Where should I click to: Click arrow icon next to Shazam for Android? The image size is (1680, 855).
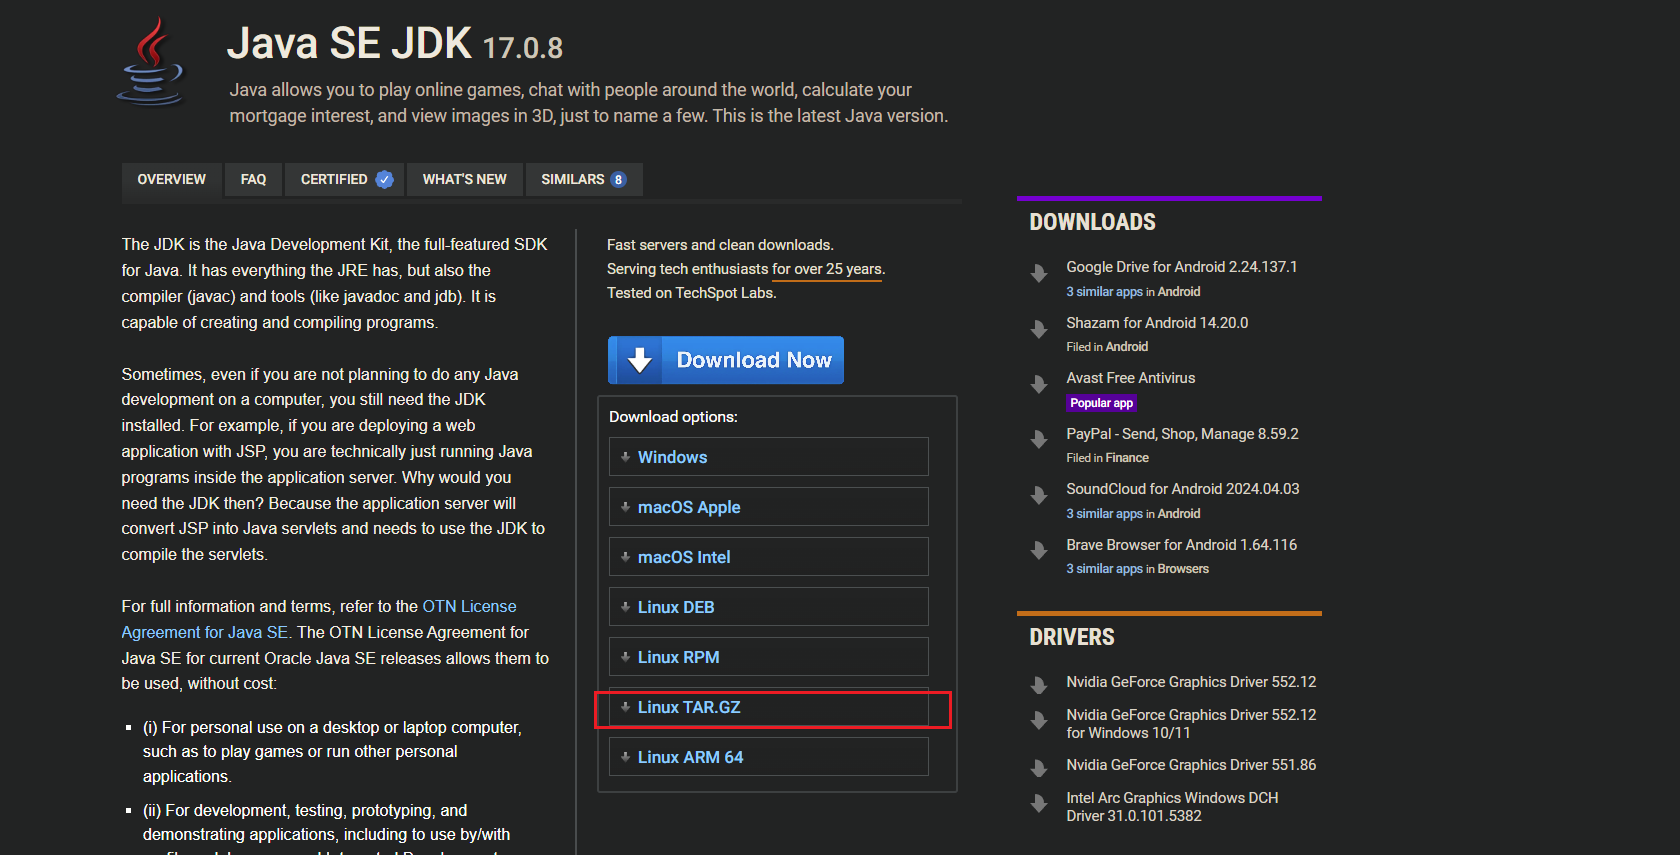point(1039,329)
